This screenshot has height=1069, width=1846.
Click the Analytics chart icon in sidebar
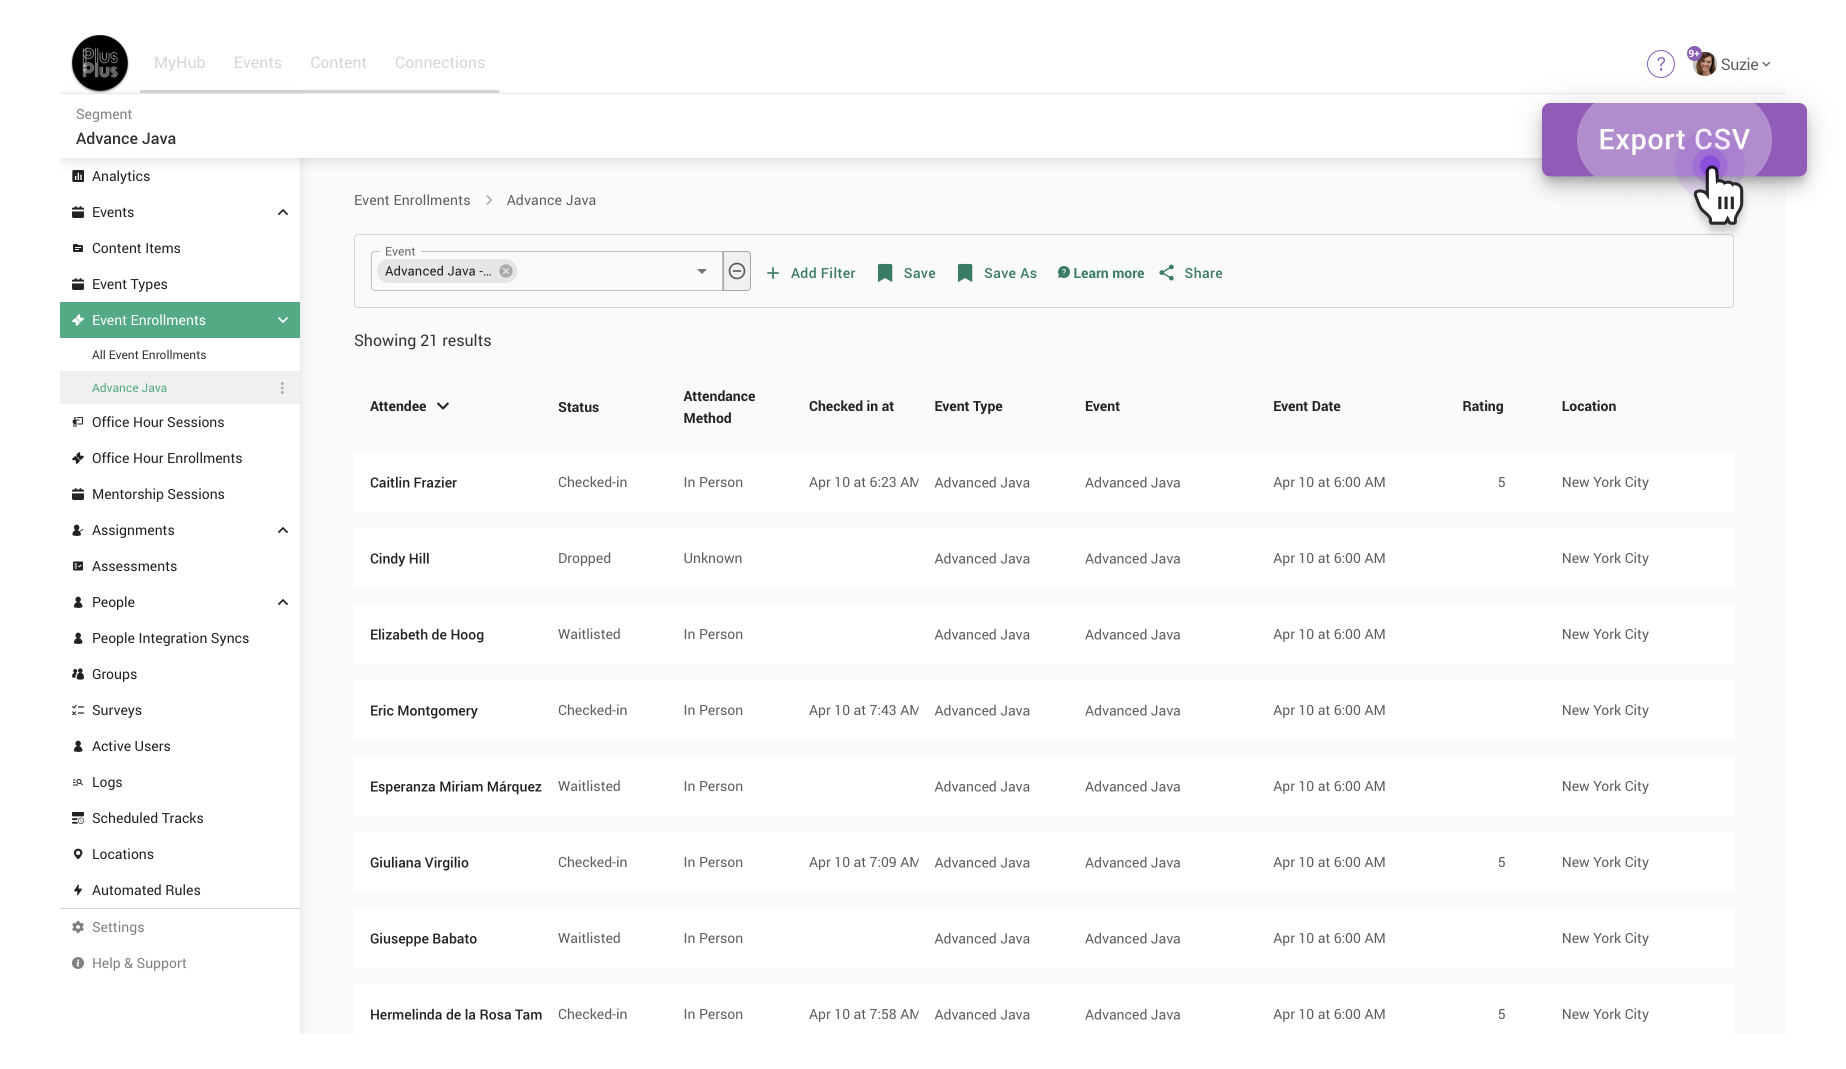pos(78,176)
